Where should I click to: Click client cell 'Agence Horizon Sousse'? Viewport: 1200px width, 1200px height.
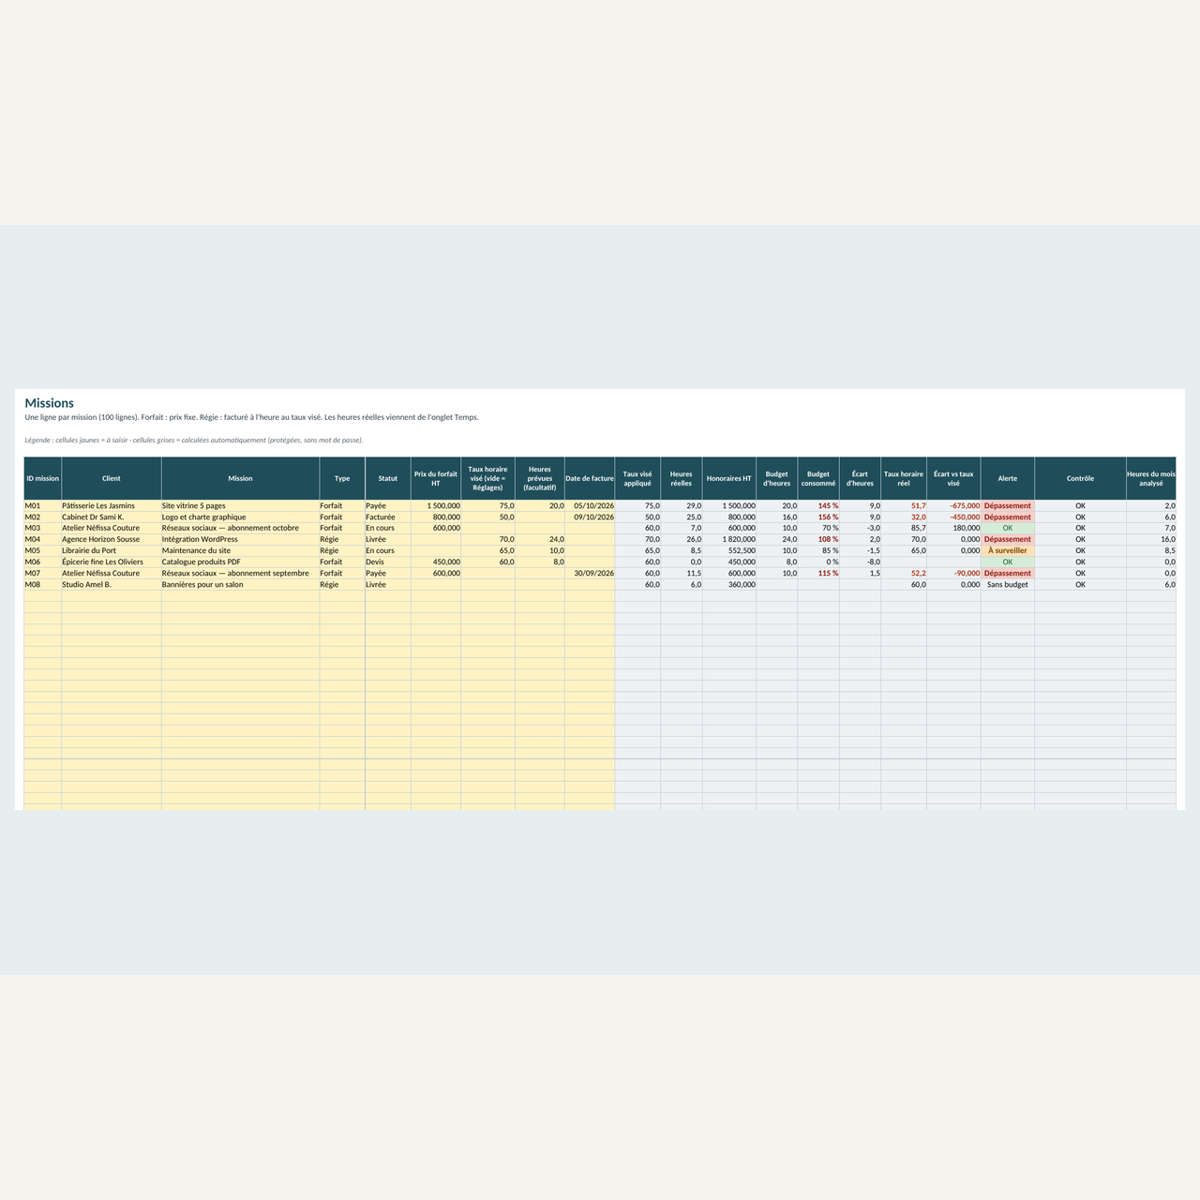pos(111,539)
